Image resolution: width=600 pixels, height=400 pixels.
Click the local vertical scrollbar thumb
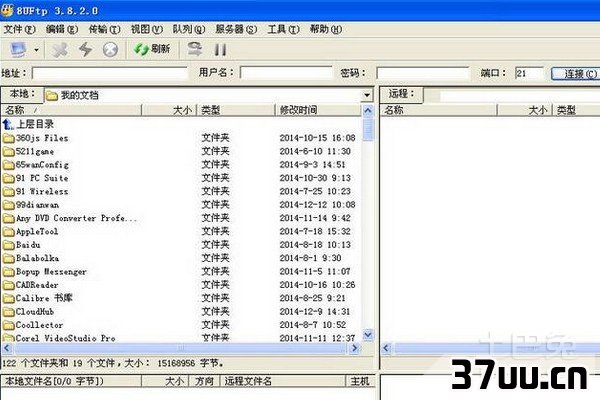pos(368,130)
